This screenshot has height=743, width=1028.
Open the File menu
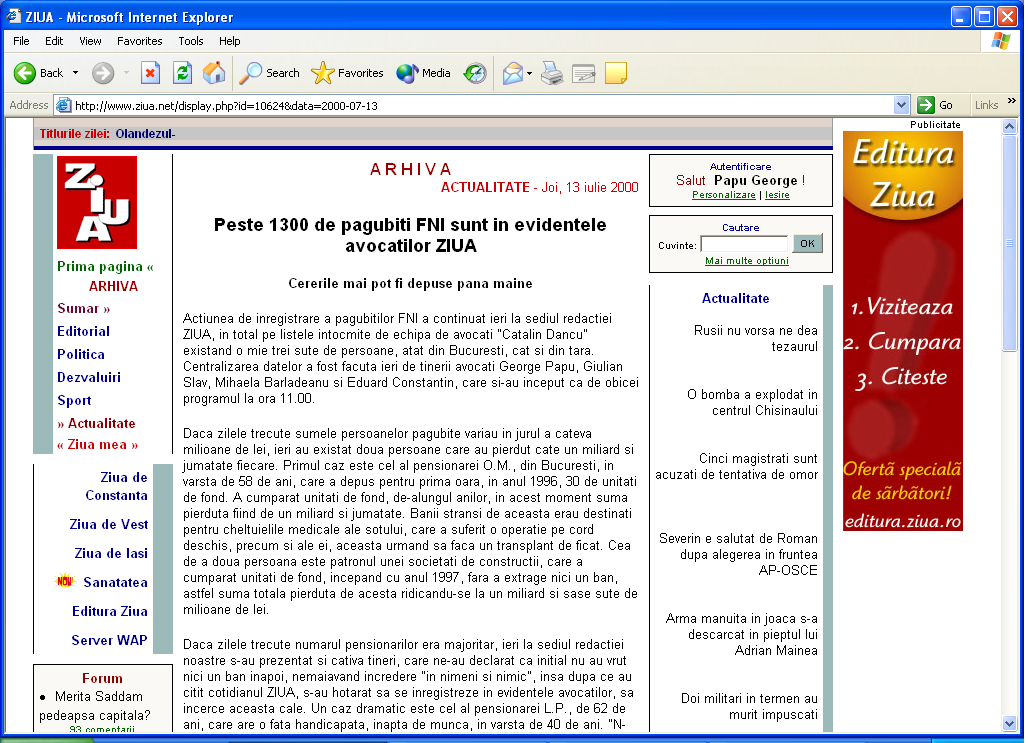21,41
